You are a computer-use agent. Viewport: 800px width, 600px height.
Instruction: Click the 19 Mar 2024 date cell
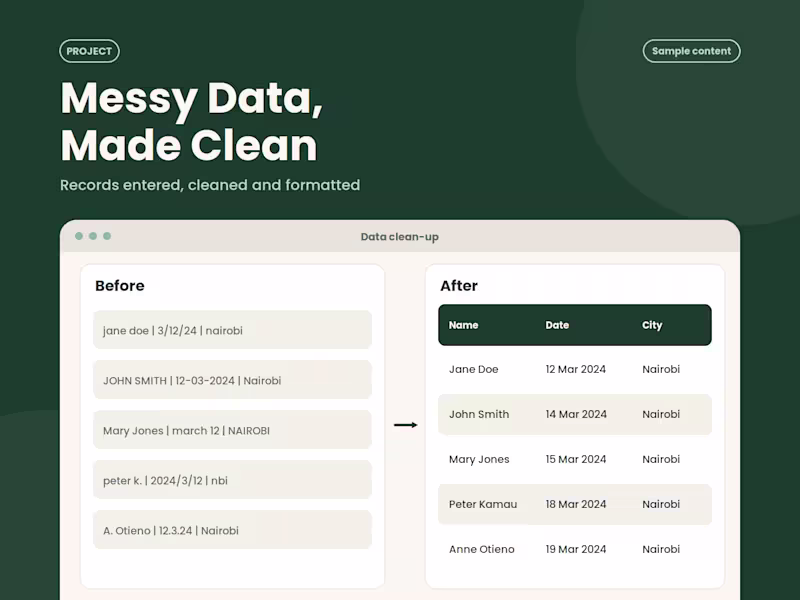point(576,549)
